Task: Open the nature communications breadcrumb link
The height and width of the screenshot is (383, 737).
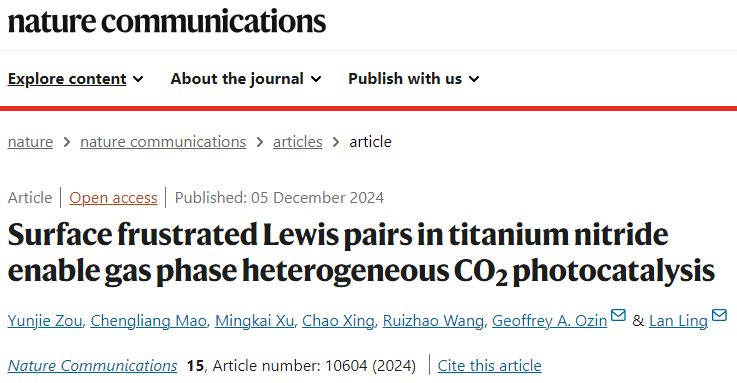Action: 163,141
